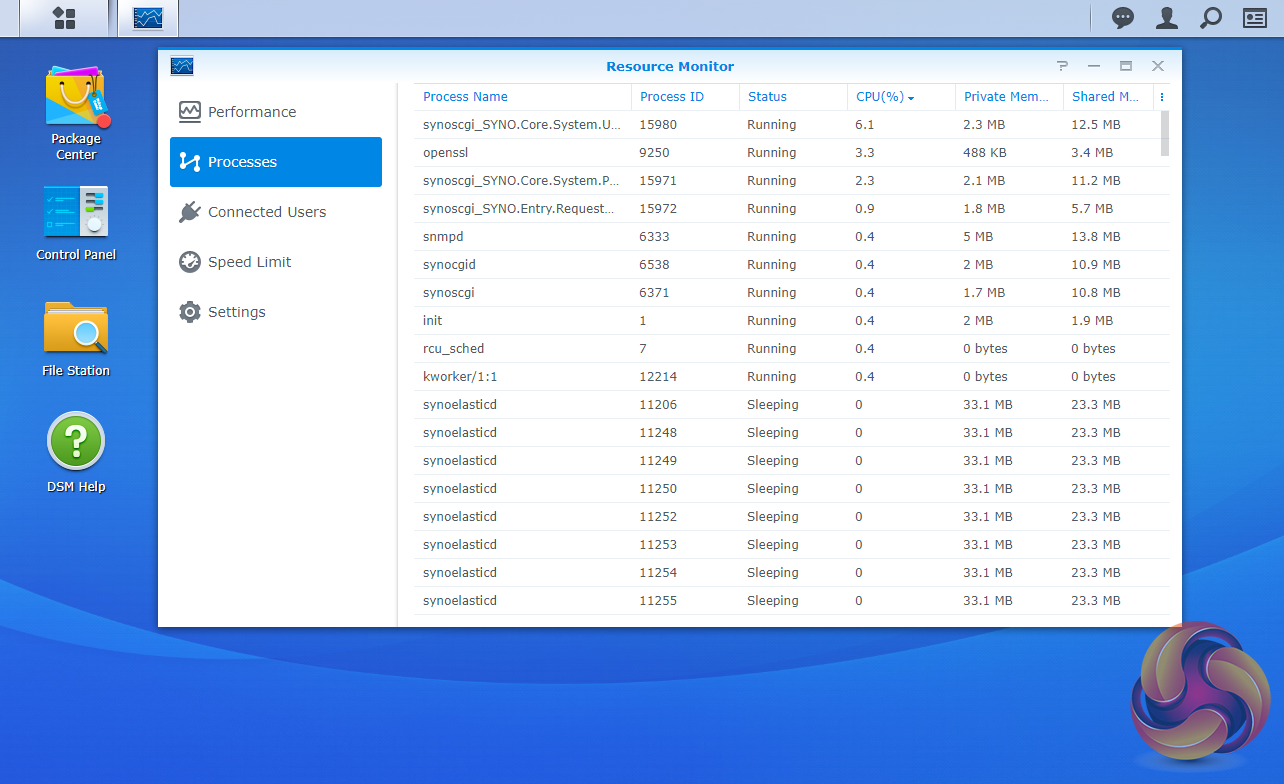
Task: Switch to the Performance tab
Action: [252, 112]
